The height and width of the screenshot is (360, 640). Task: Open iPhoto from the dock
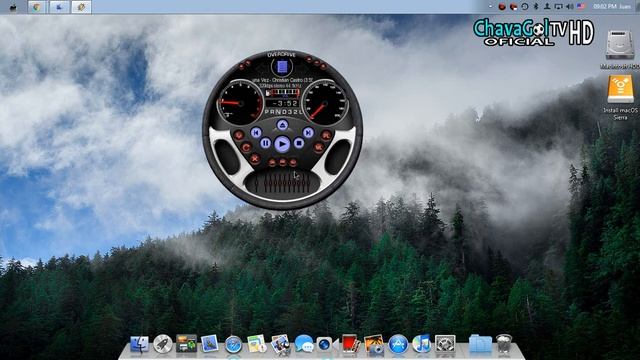click(x=374, y=344)
